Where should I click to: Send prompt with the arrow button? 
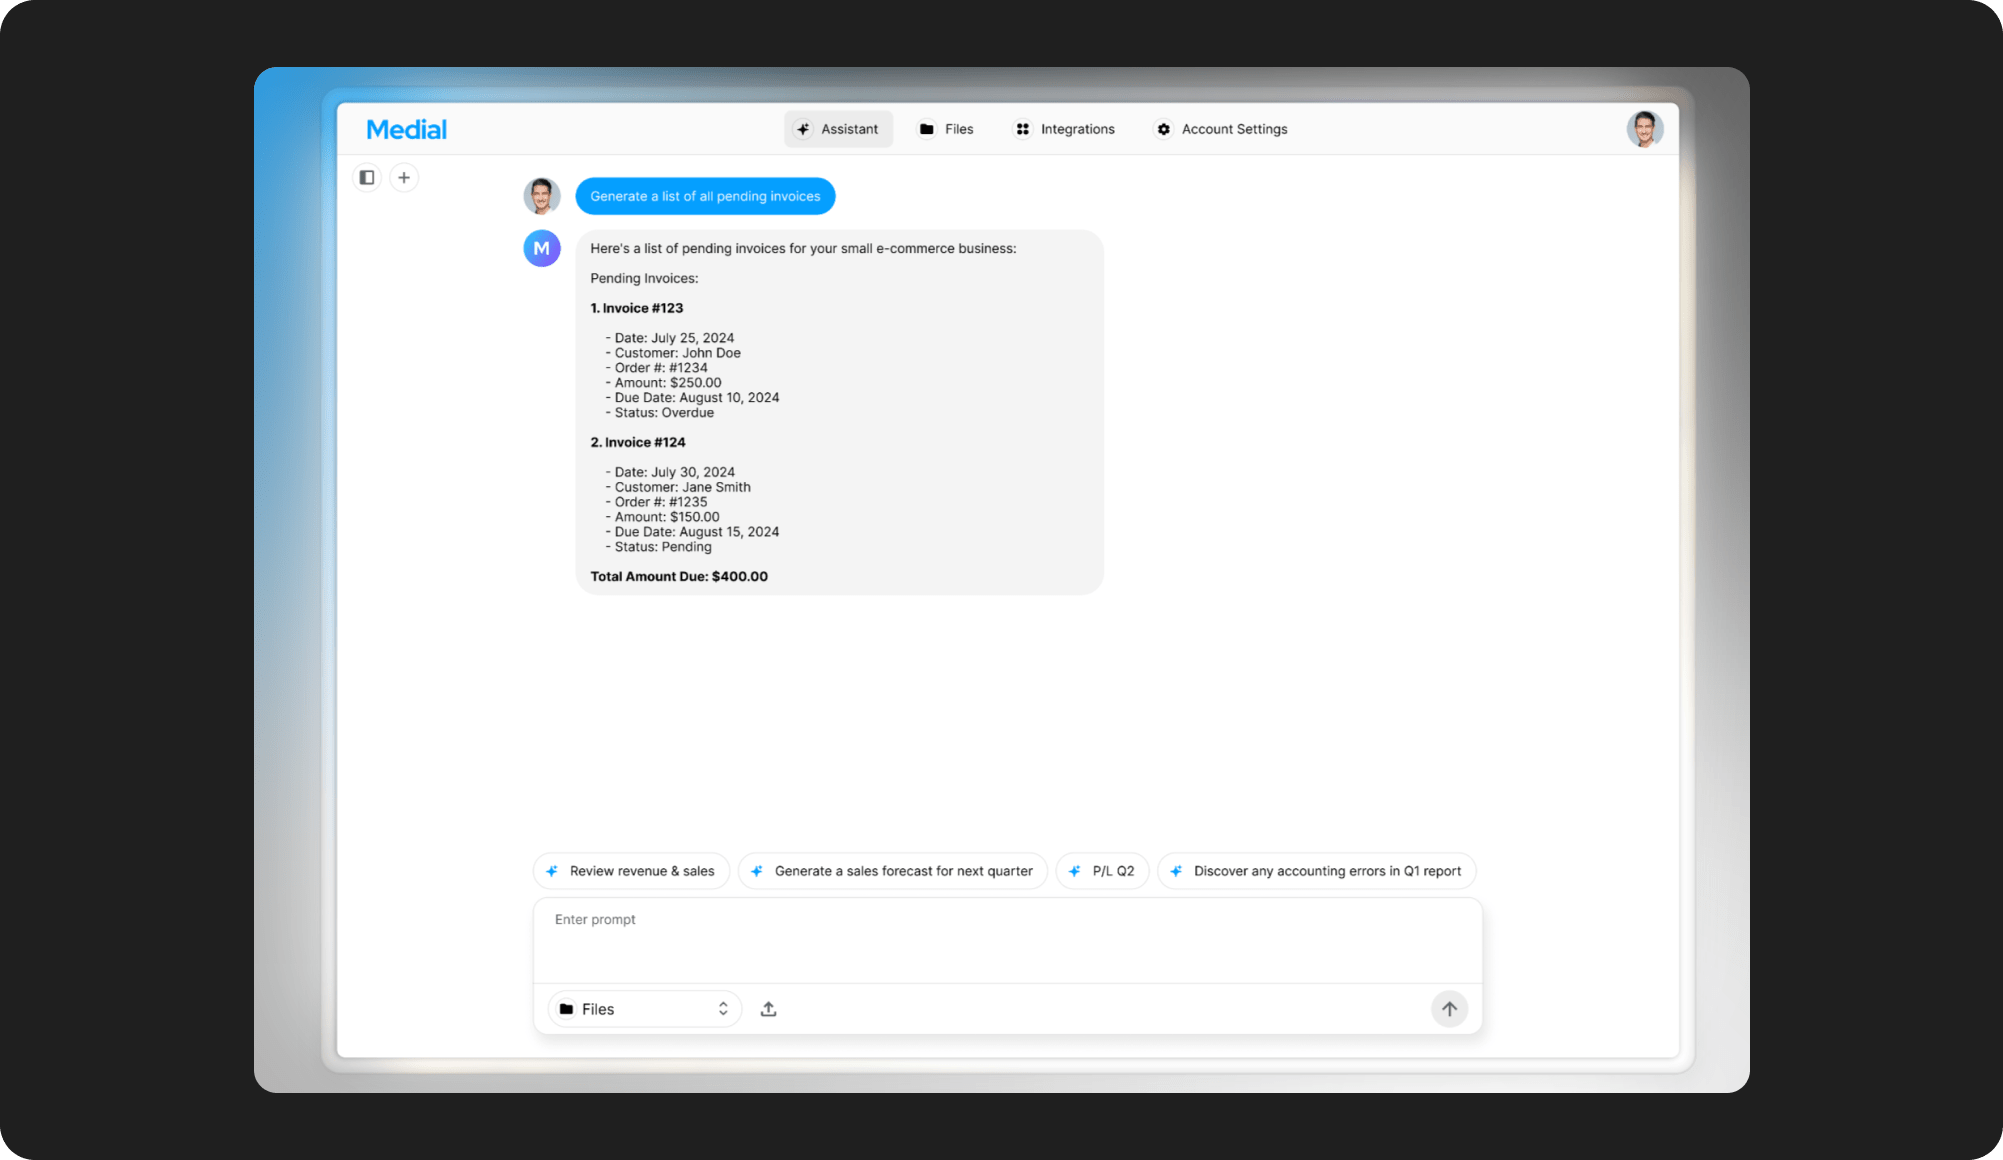point(1448,1009)
